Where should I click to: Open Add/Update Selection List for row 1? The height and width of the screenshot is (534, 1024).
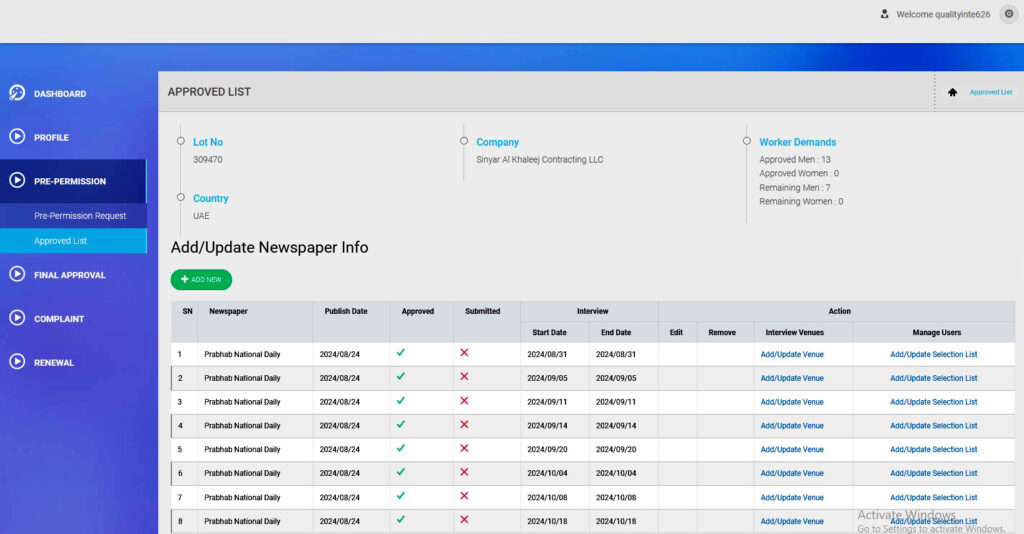tap(933, 354)
